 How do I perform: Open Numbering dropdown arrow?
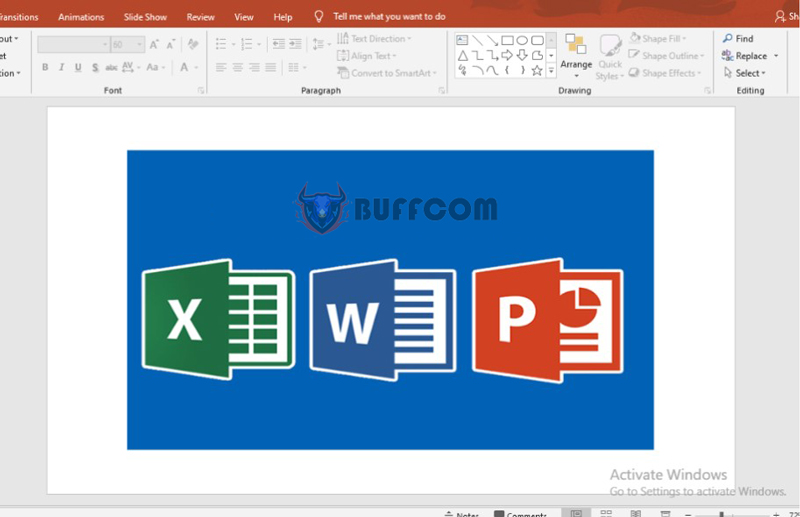point(259,44)
